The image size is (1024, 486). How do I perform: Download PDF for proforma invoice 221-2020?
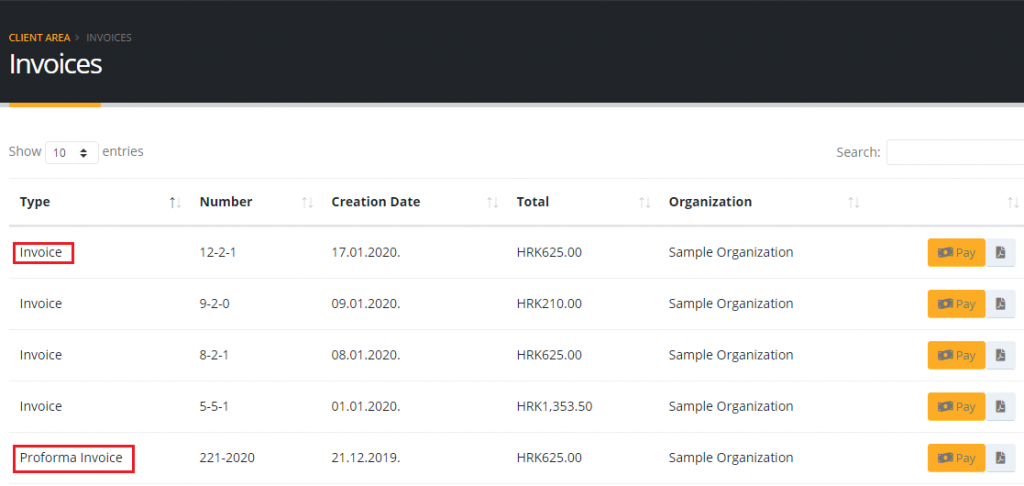1001,458
